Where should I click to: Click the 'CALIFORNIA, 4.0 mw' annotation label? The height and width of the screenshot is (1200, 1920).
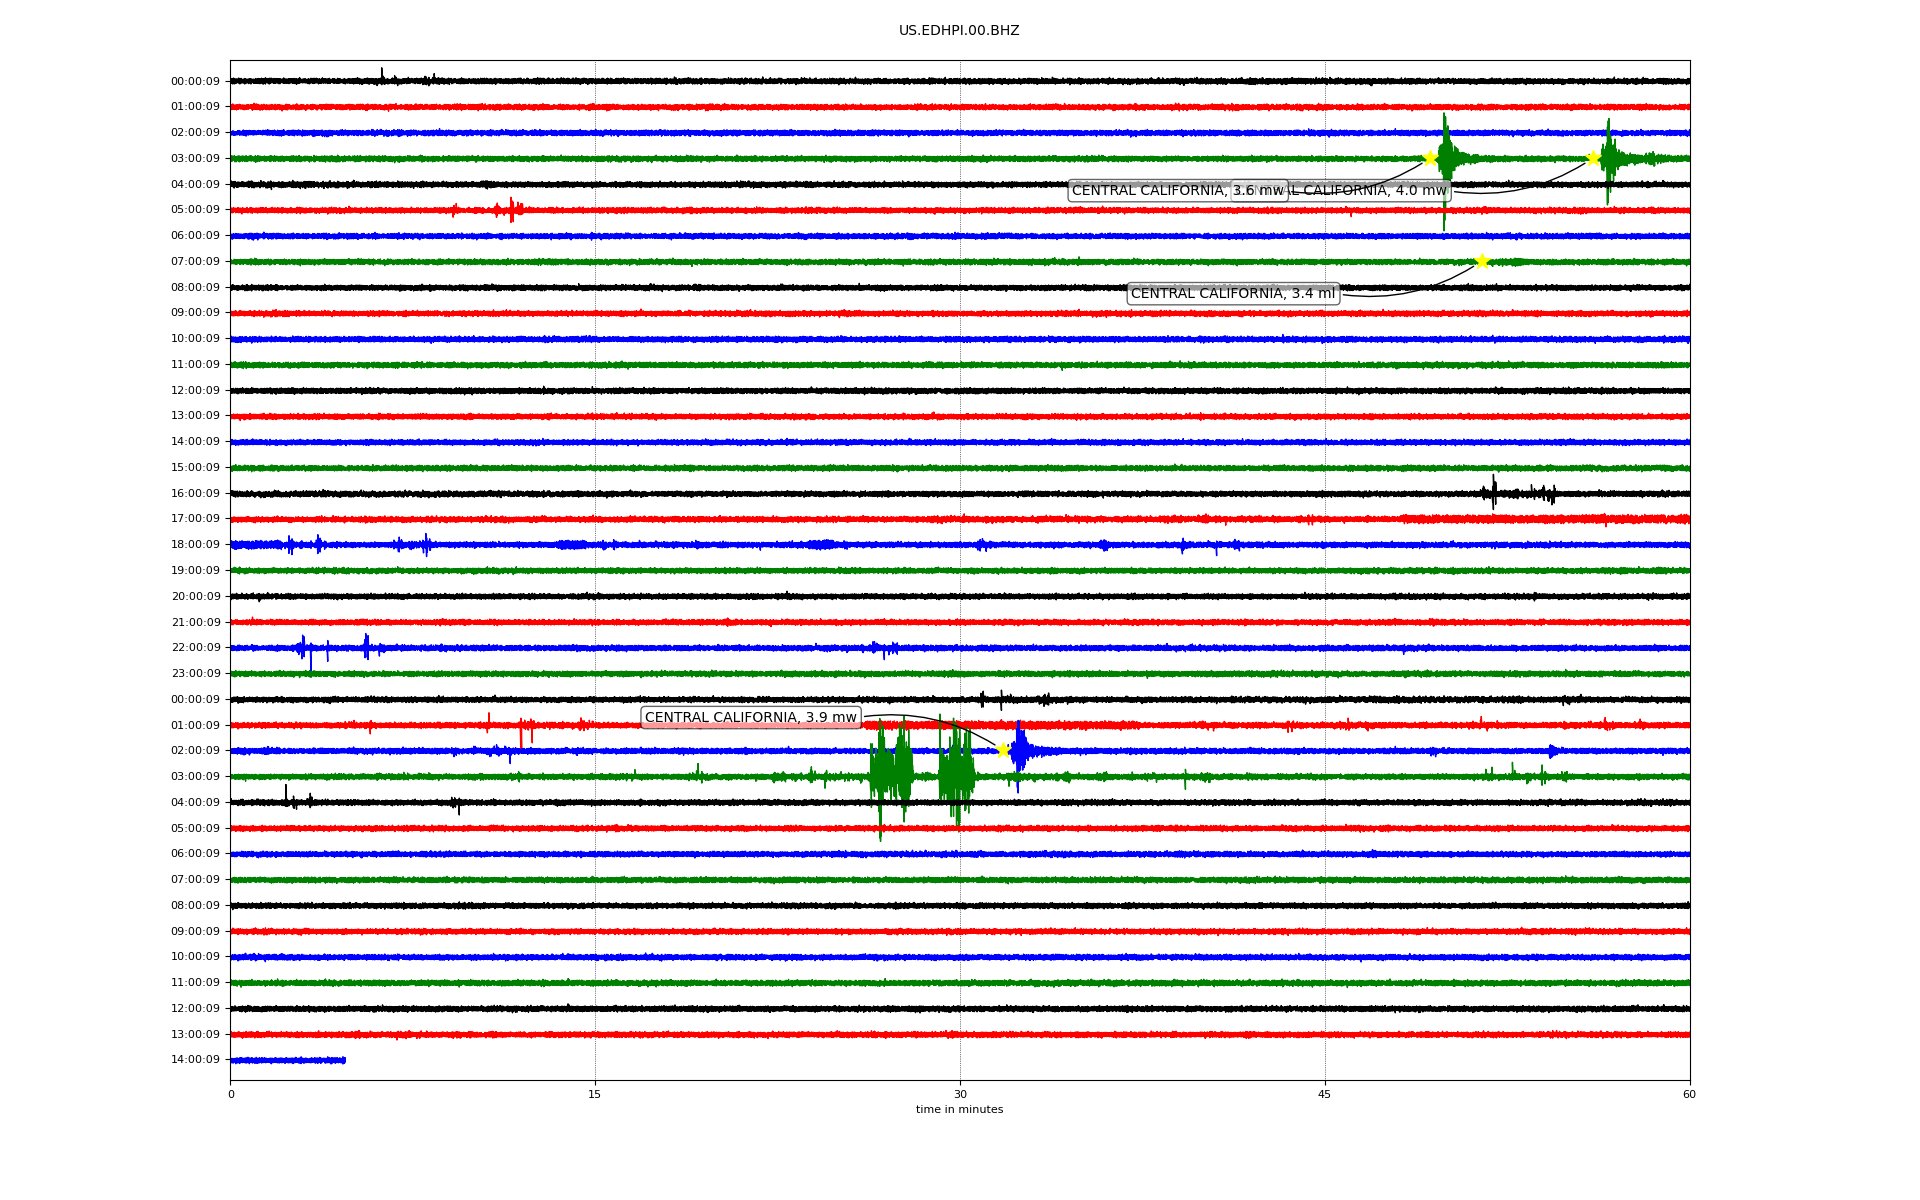click(x=1370, y=190)
